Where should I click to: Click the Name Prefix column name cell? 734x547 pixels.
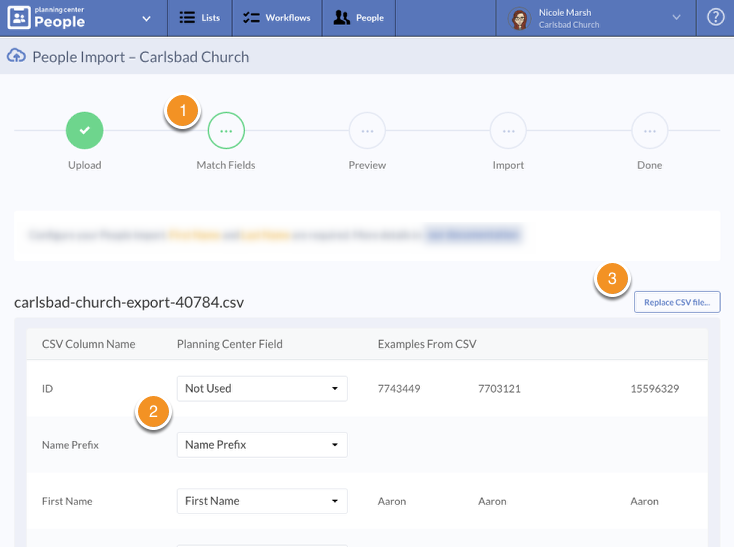pyautogui.click(x=70, y=445)
